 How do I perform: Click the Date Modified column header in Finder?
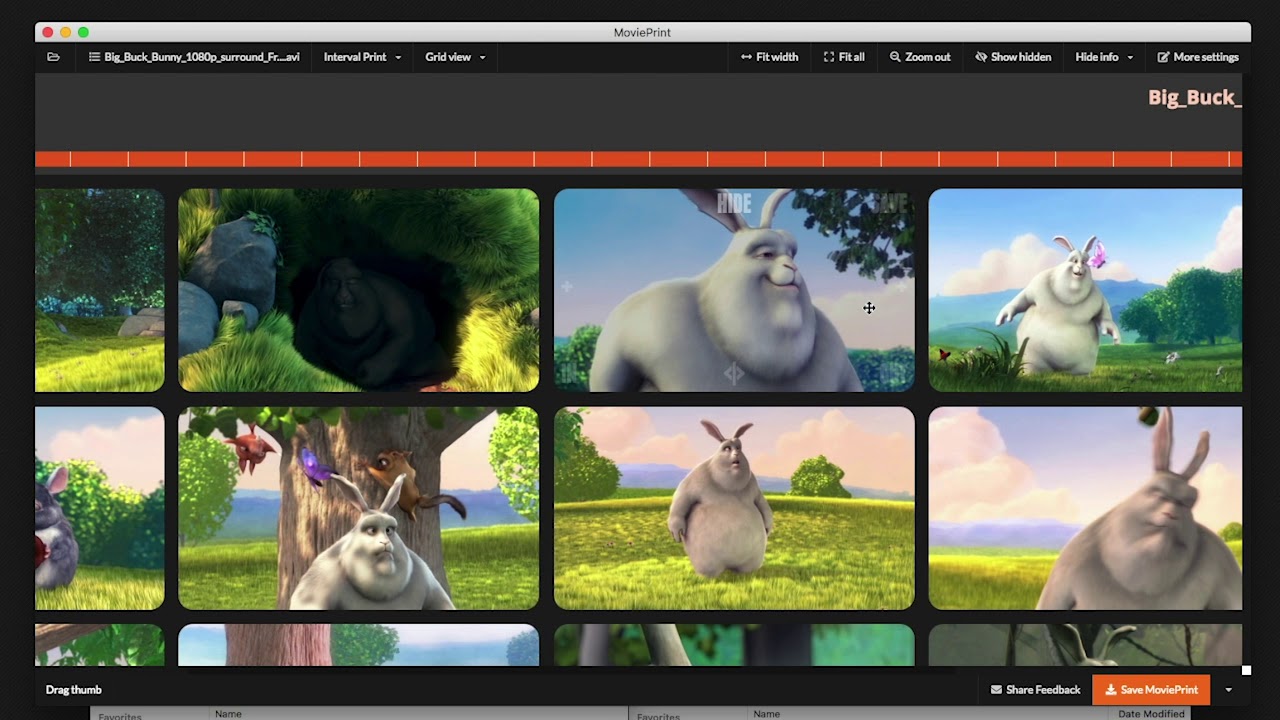tap(1151, 714)
